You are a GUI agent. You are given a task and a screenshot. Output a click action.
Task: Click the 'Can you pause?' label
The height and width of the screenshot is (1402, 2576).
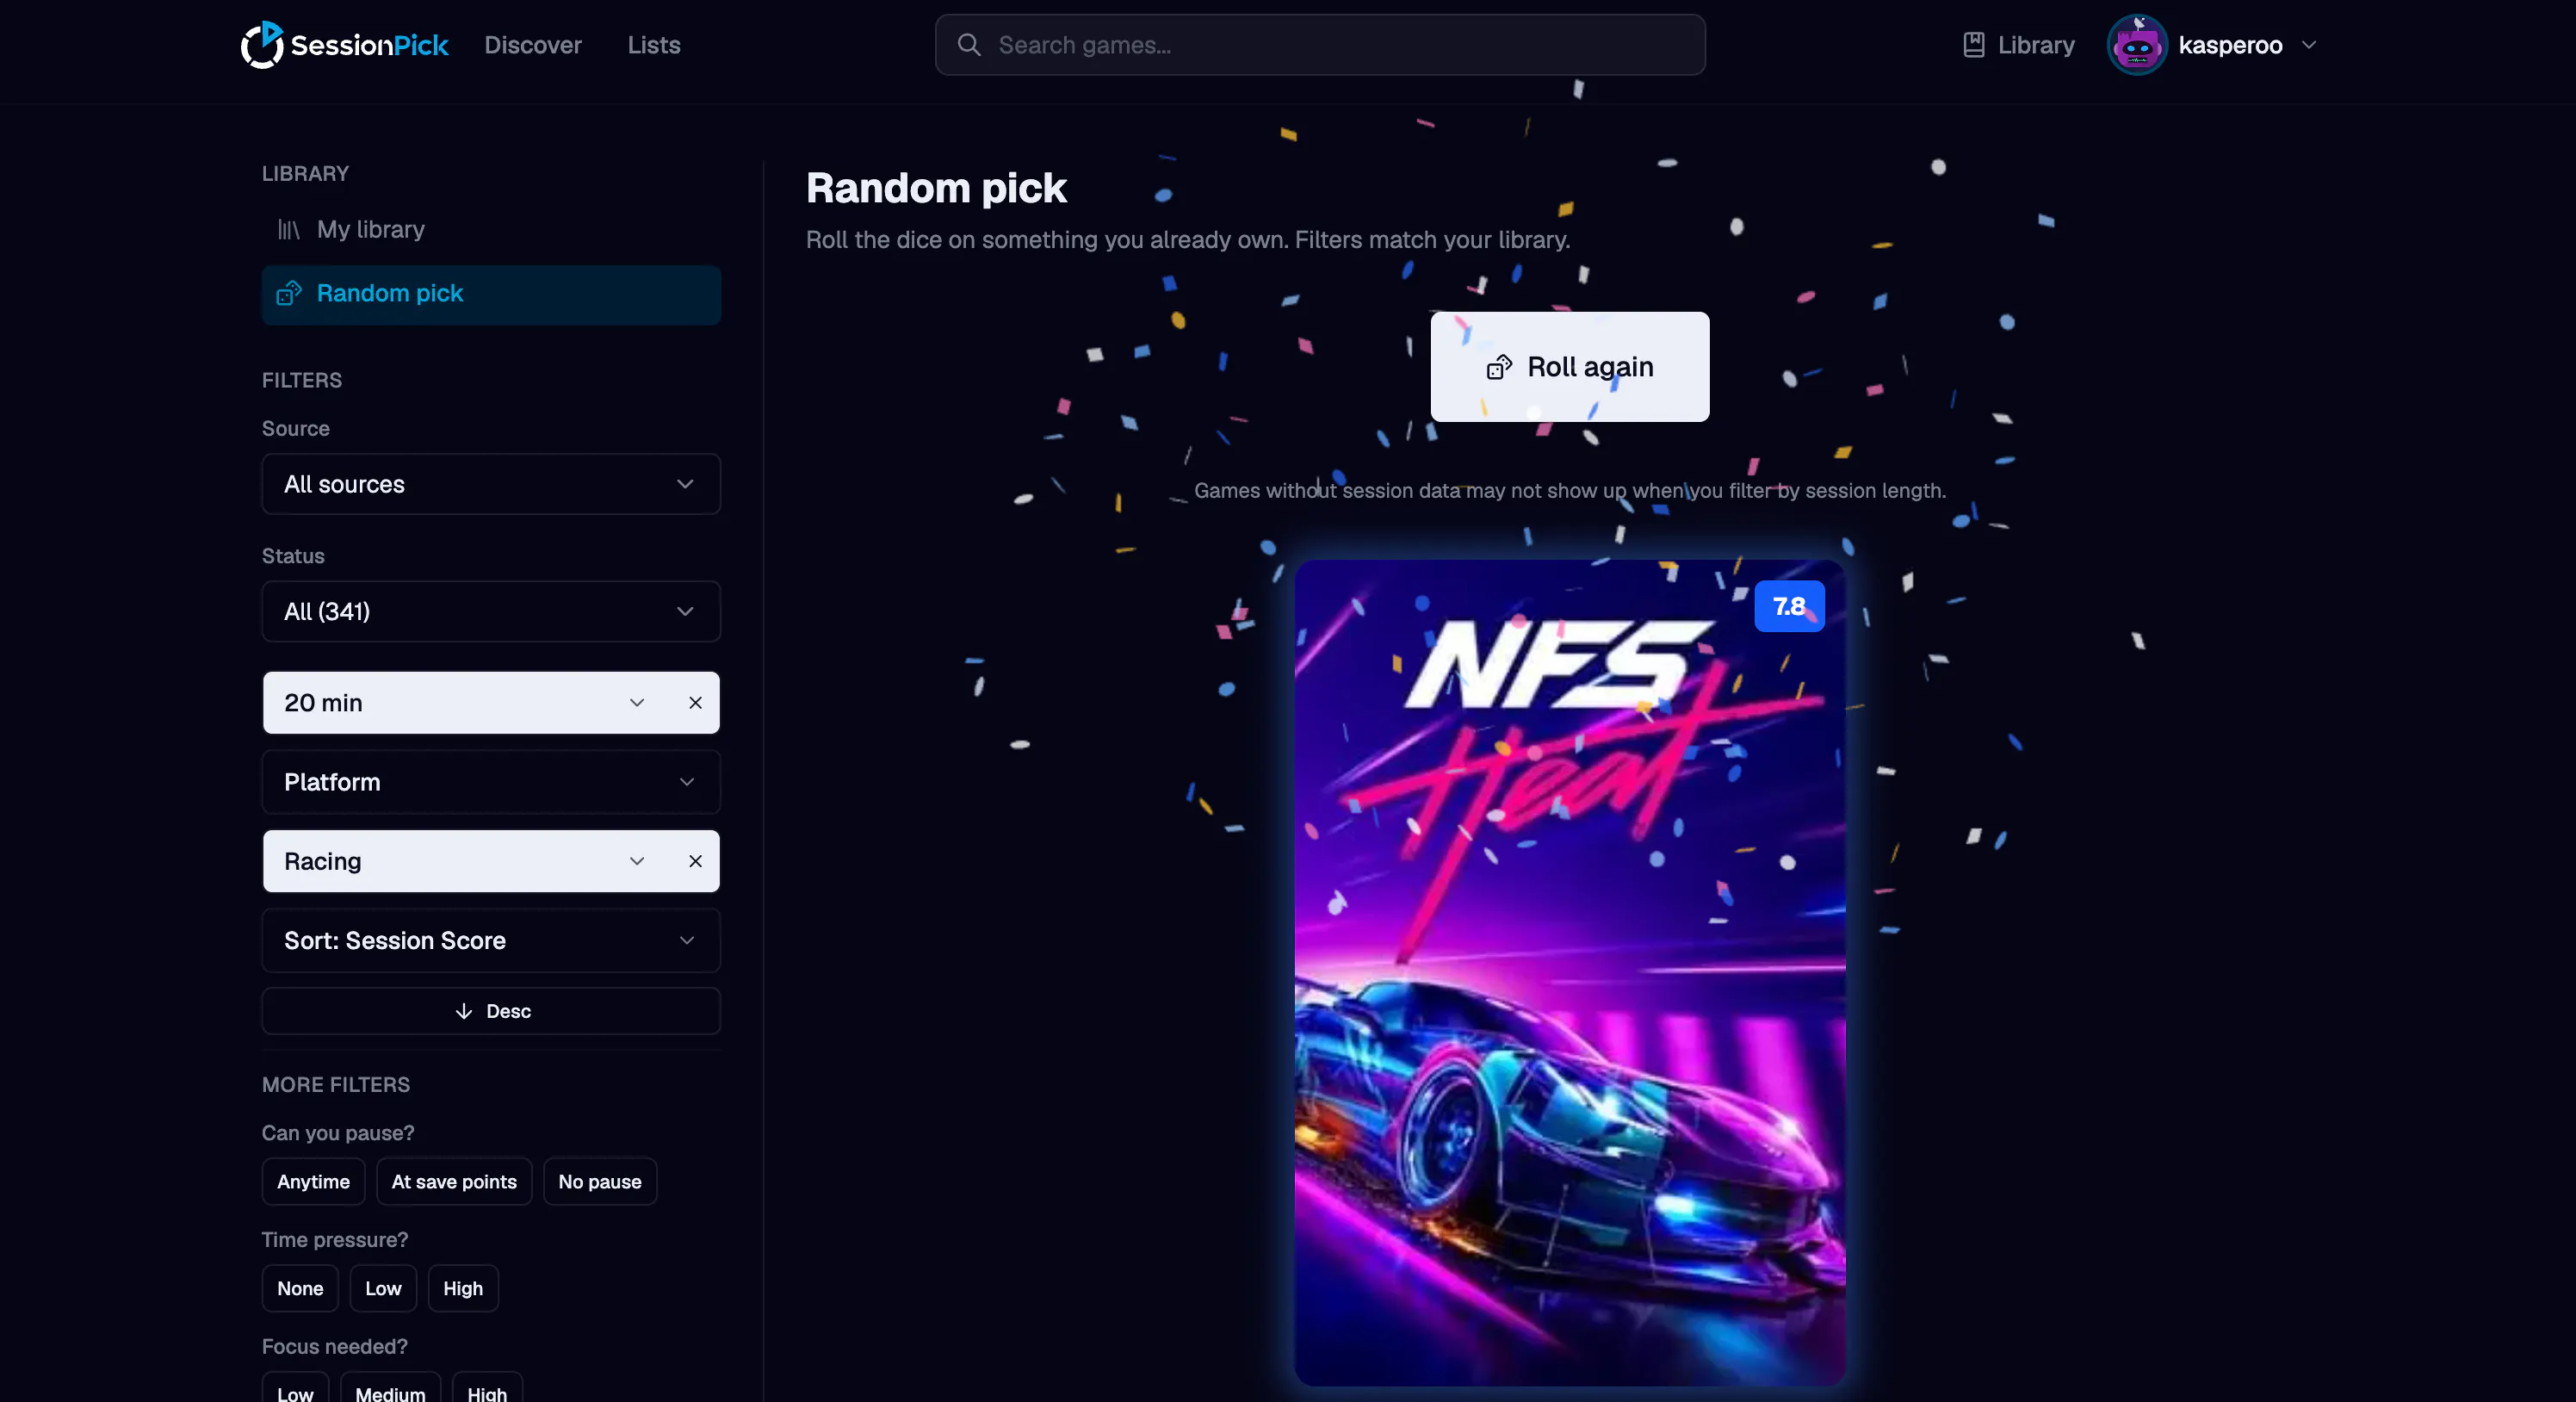point(338,1133)
